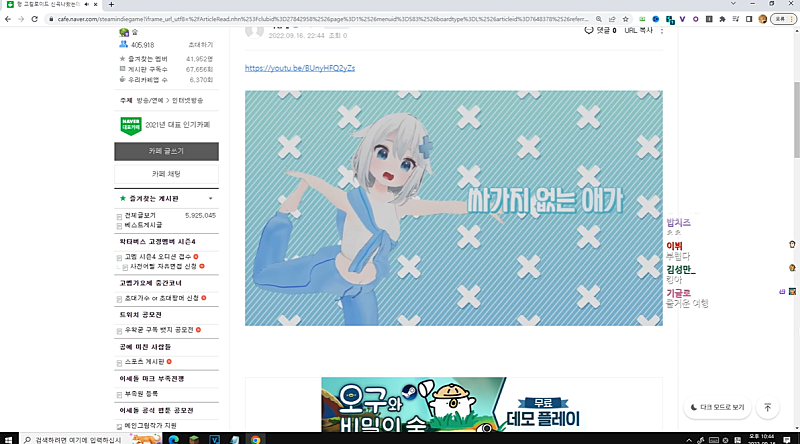Open 카페 채팅 chat button
The image size is (800, 444).
pyautogui.click(x=166, y=174)
